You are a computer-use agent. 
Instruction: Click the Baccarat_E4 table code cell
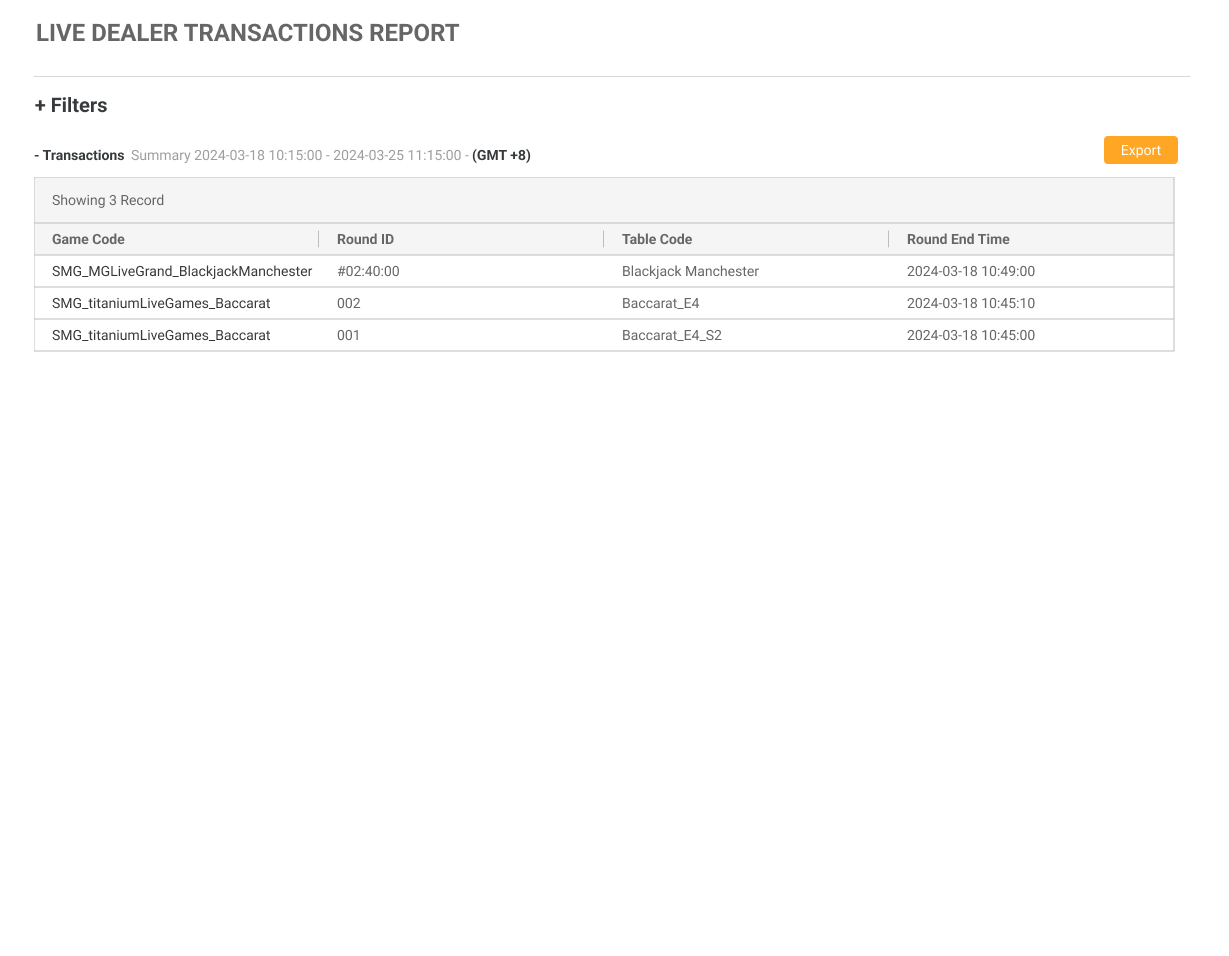[x=660, y=303]
